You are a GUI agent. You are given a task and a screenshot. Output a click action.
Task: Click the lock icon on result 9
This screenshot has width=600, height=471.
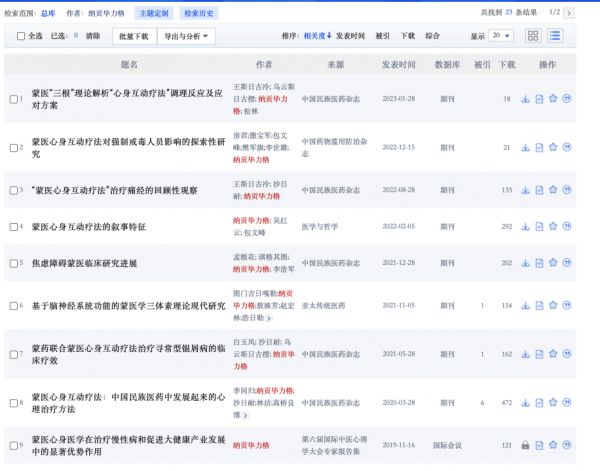click(x=526, y=444)
